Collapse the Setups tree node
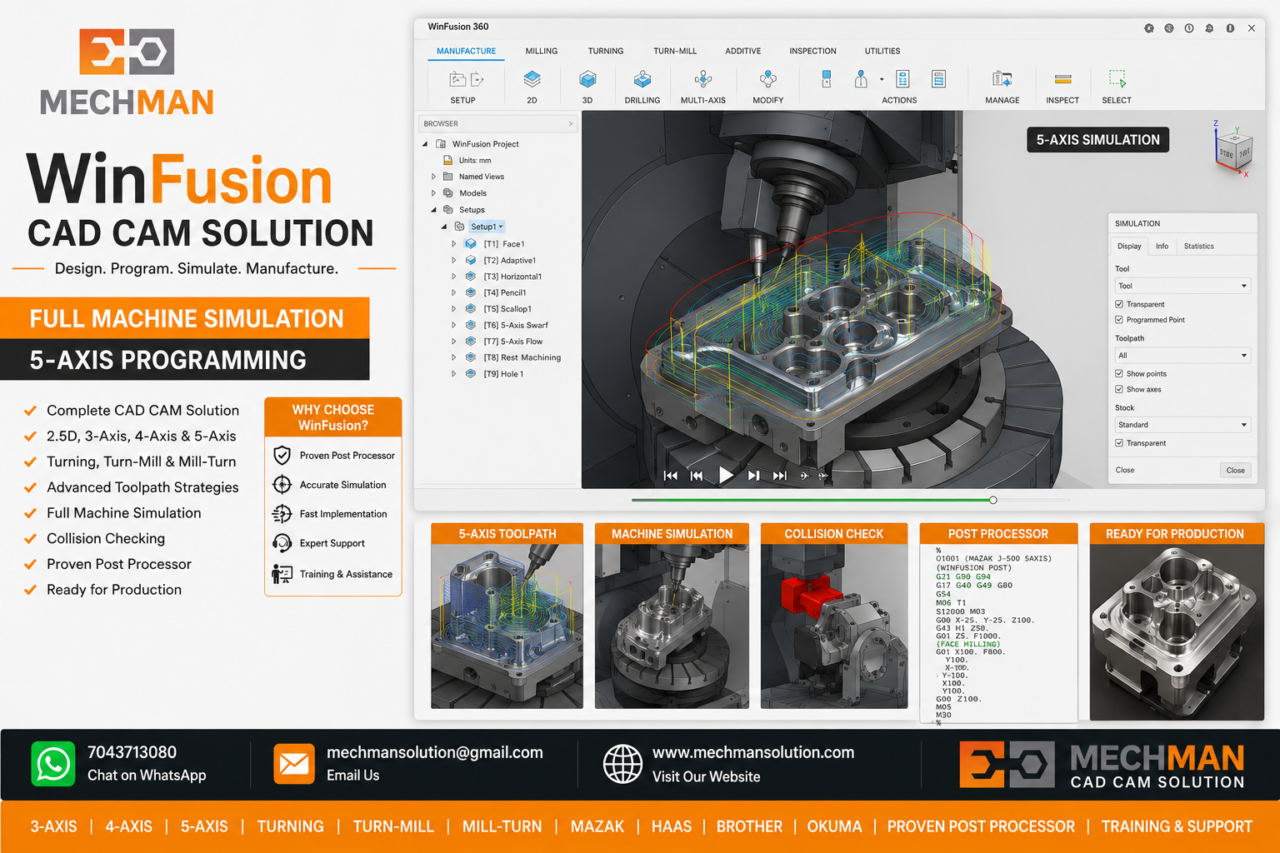Viewport: 1280px width, 853px height. pos(434,210)
